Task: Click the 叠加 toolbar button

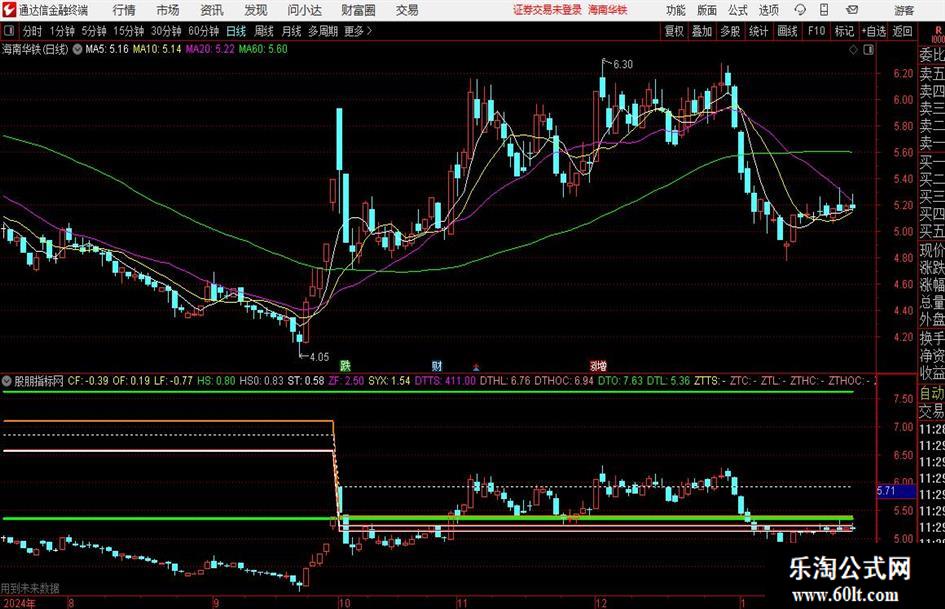Action: (x=702, y=31)
